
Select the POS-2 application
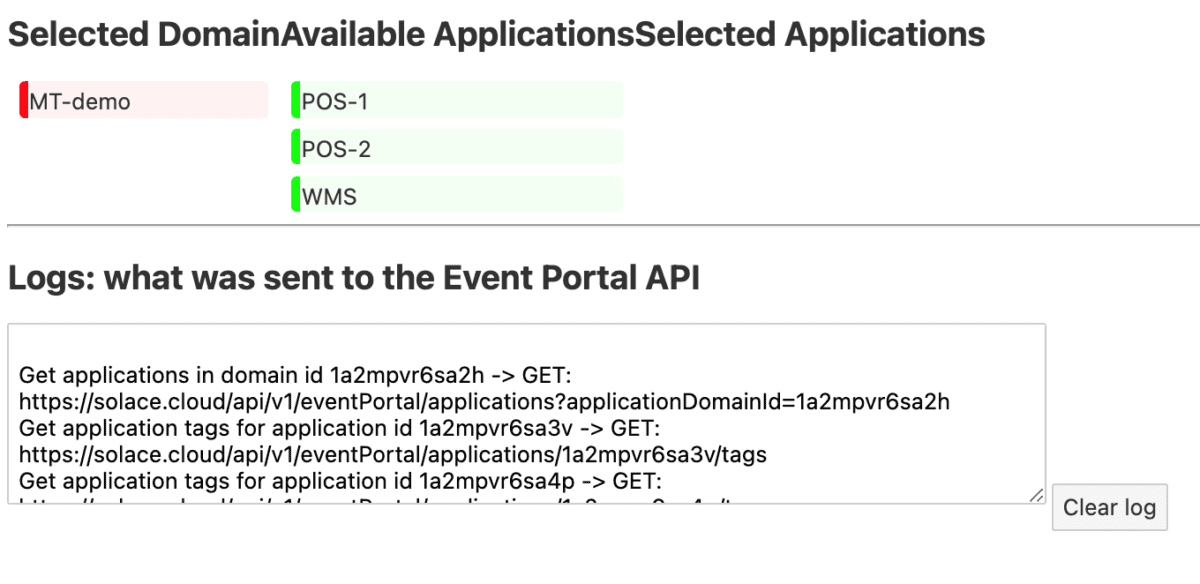(x=455, y=148)
